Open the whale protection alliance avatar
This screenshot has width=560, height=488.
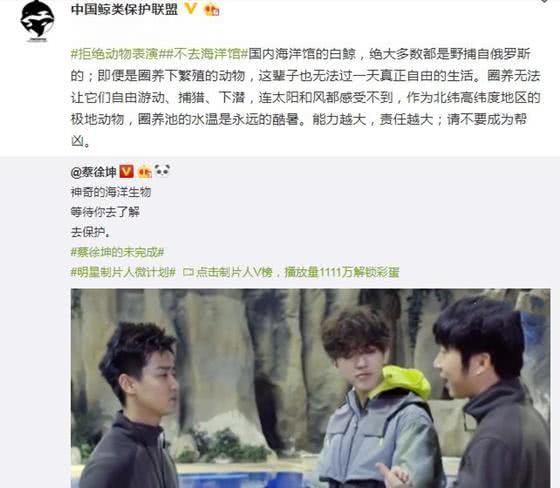[x=38, y=21]
